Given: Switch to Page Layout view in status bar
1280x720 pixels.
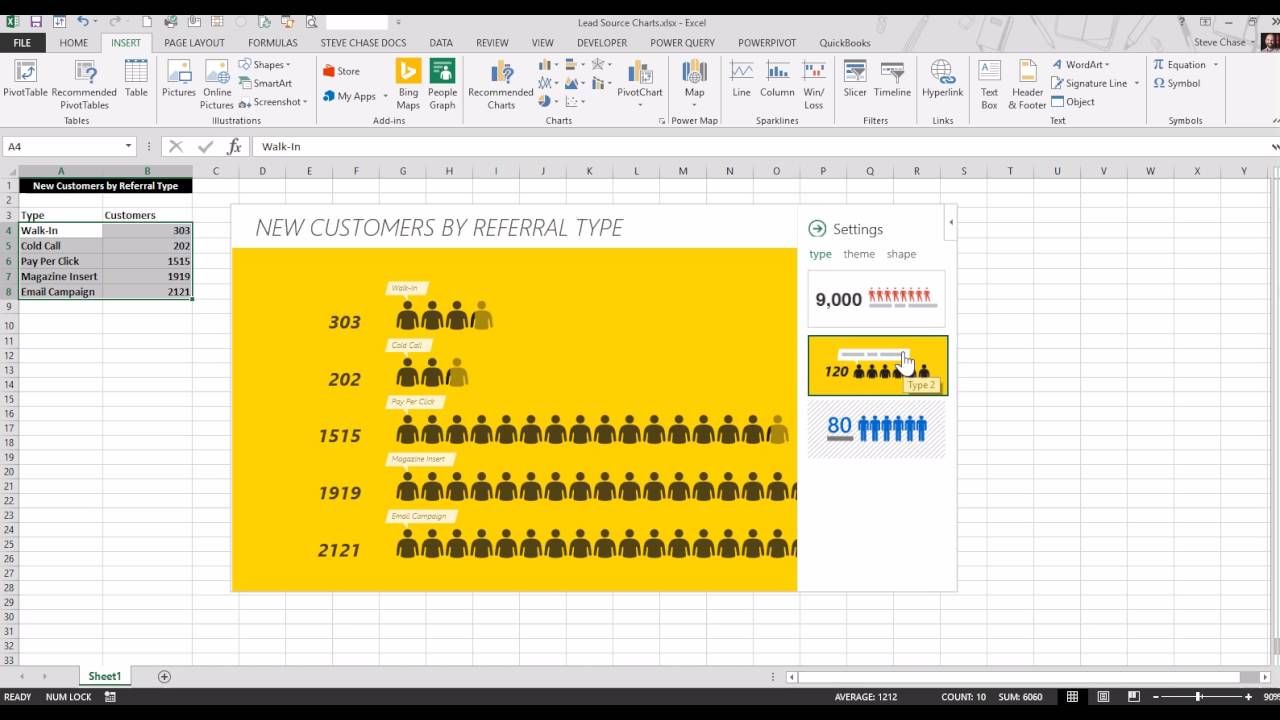Looking at the screenshot, I should coord(1103,697).
